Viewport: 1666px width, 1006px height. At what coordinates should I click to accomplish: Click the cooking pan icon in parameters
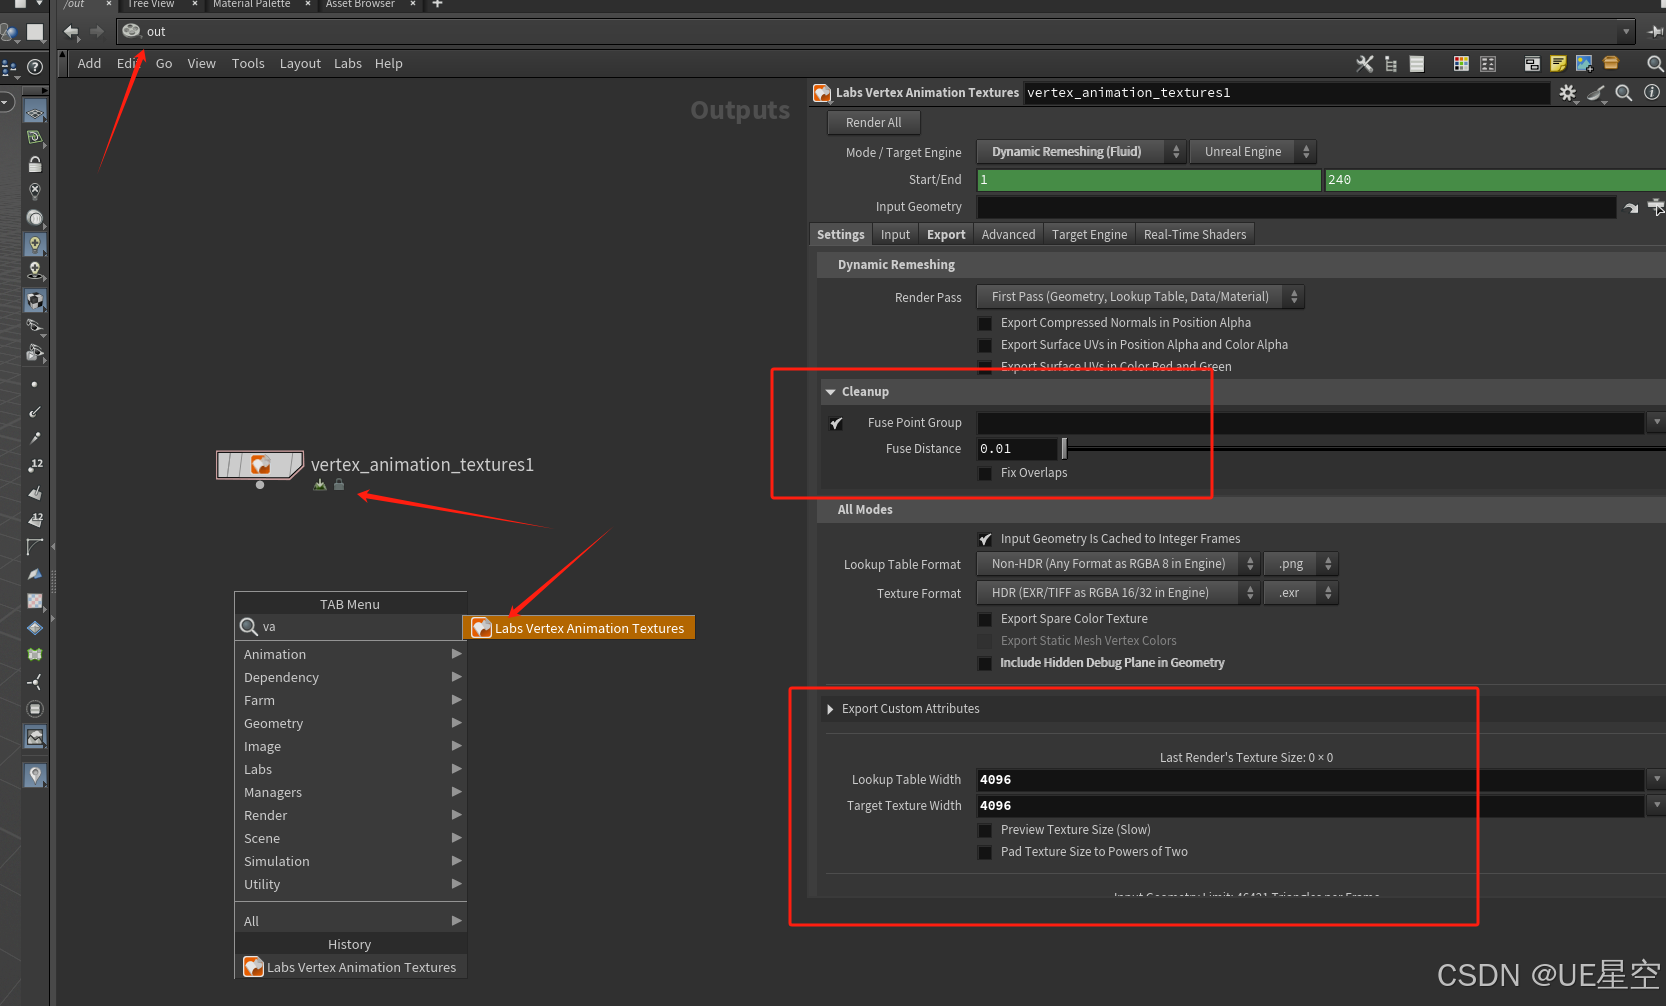tap(1596, 93)
